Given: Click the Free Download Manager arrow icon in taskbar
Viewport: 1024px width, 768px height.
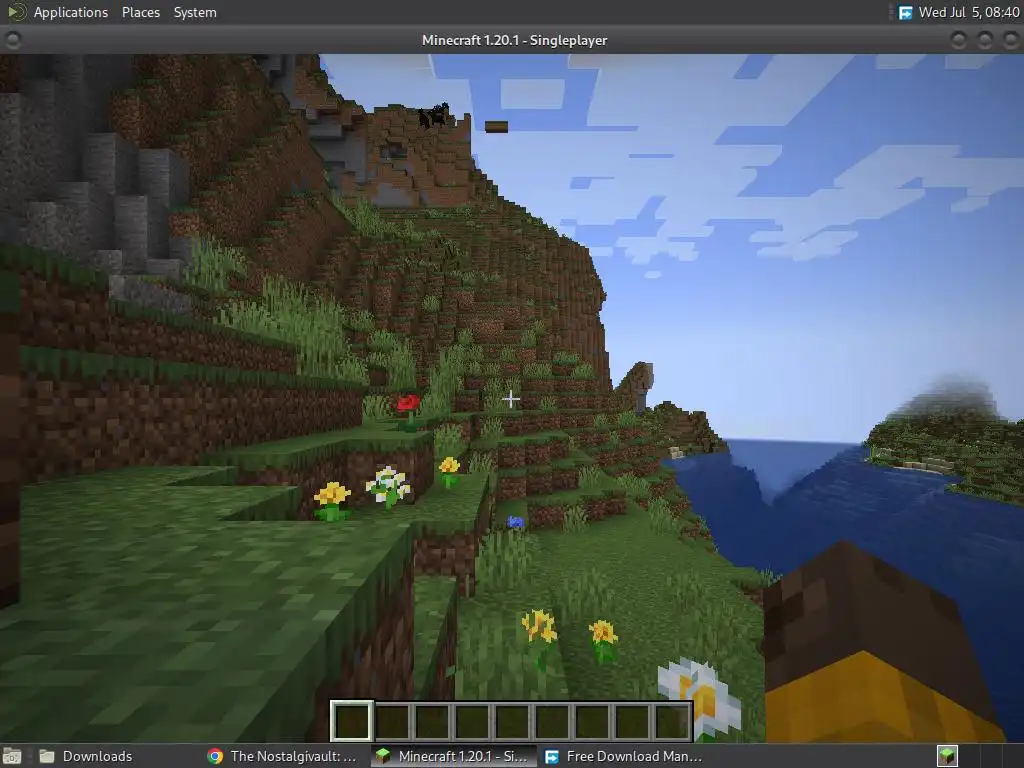Looking at the screenshot, I should pos(552,756).
